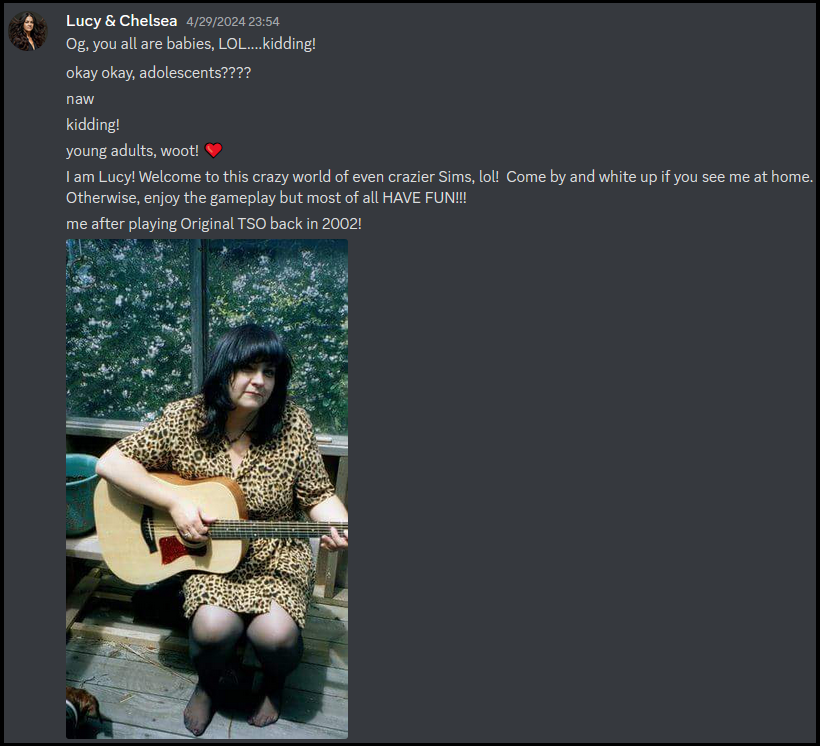The image size is (820, 746).
Task: Open the Lucy & Chelsea profile avatar
Action: pyautogui.click(x=28, y=31)
